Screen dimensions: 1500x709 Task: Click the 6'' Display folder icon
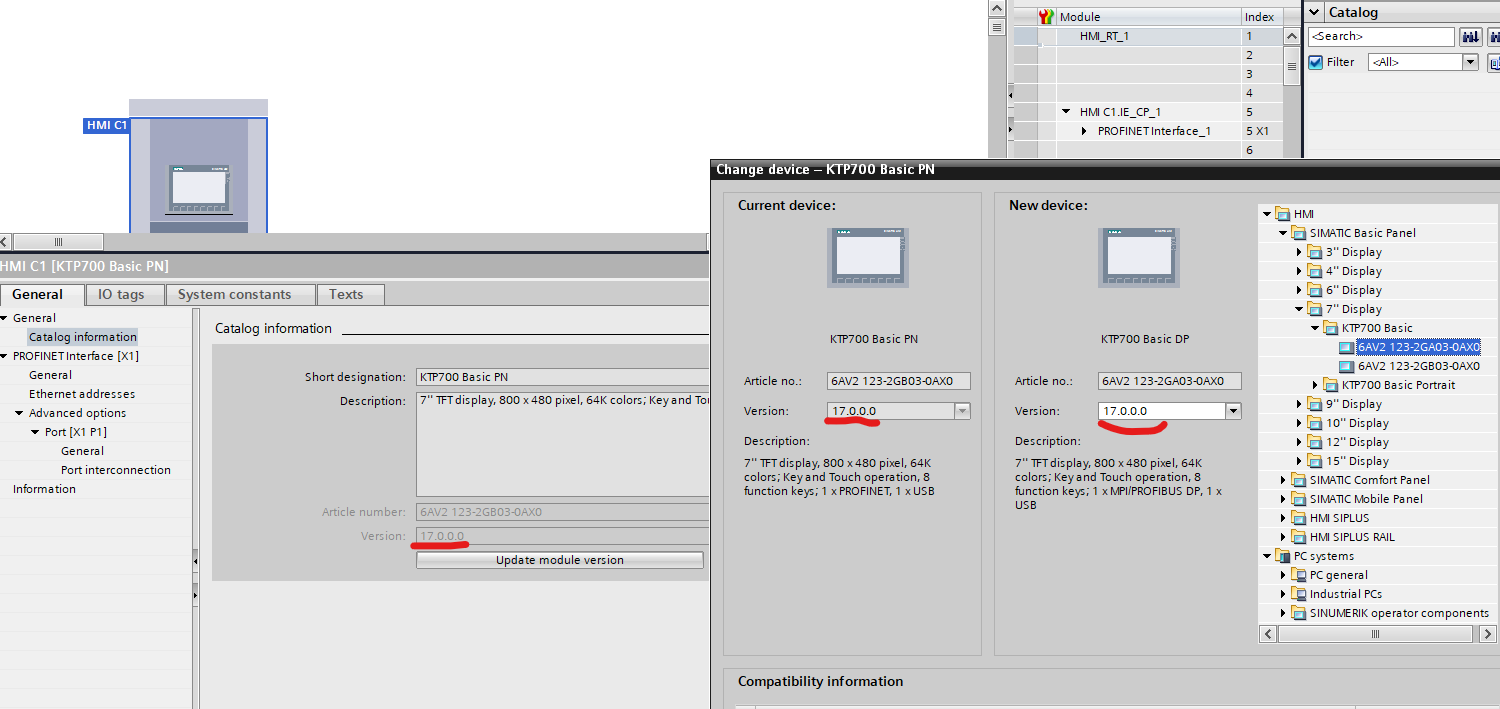point(1315,290)
